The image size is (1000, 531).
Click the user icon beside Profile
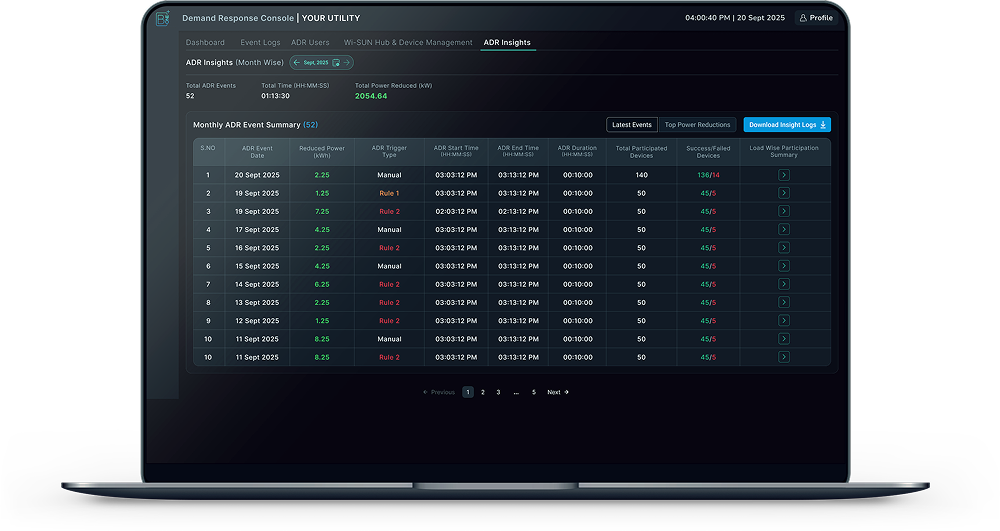(803, 18)
